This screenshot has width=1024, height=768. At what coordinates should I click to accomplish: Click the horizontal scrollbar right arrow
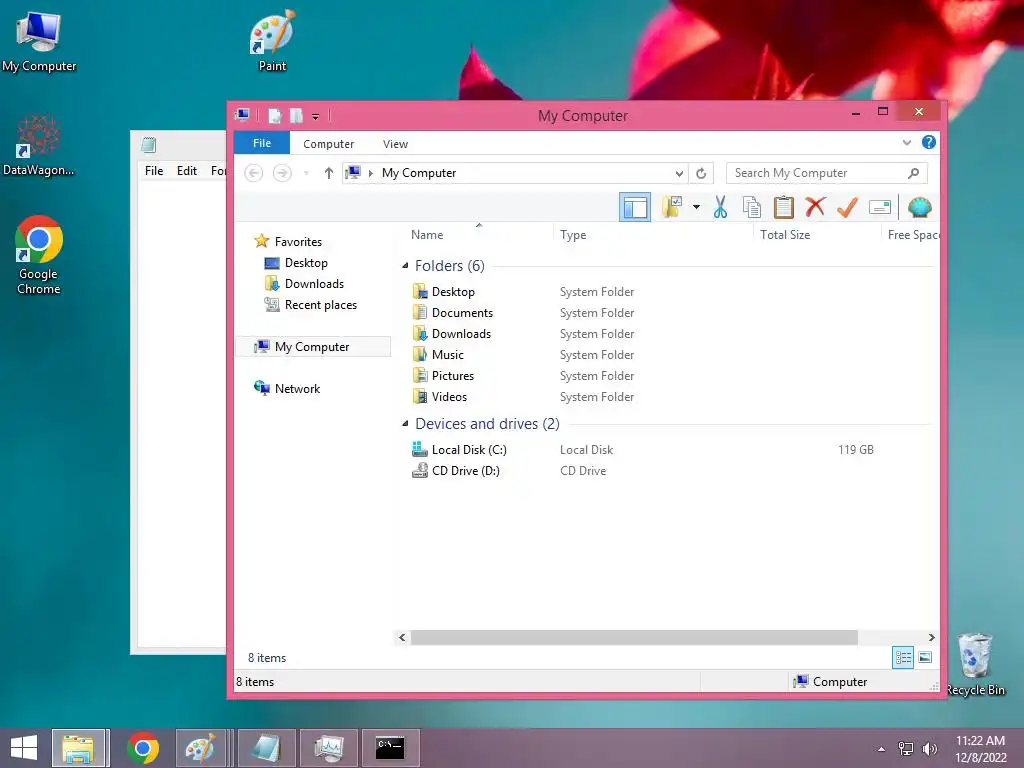932,637
